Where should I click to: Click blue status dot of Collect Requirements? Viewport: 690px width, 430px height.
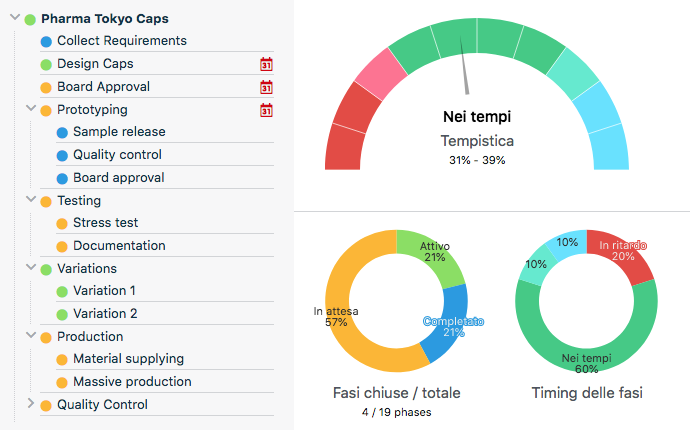tap(46, 41)
